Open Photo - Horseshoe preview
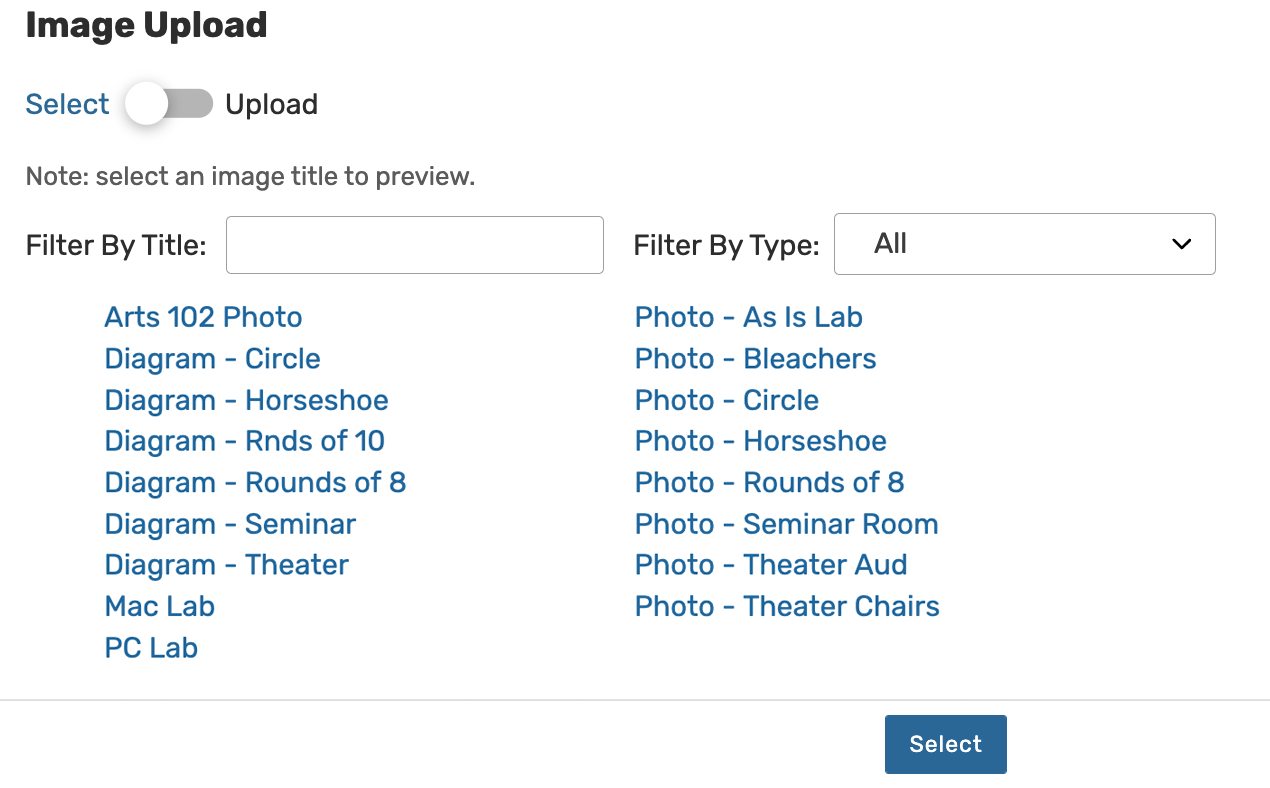 click(x=760, y=442)
